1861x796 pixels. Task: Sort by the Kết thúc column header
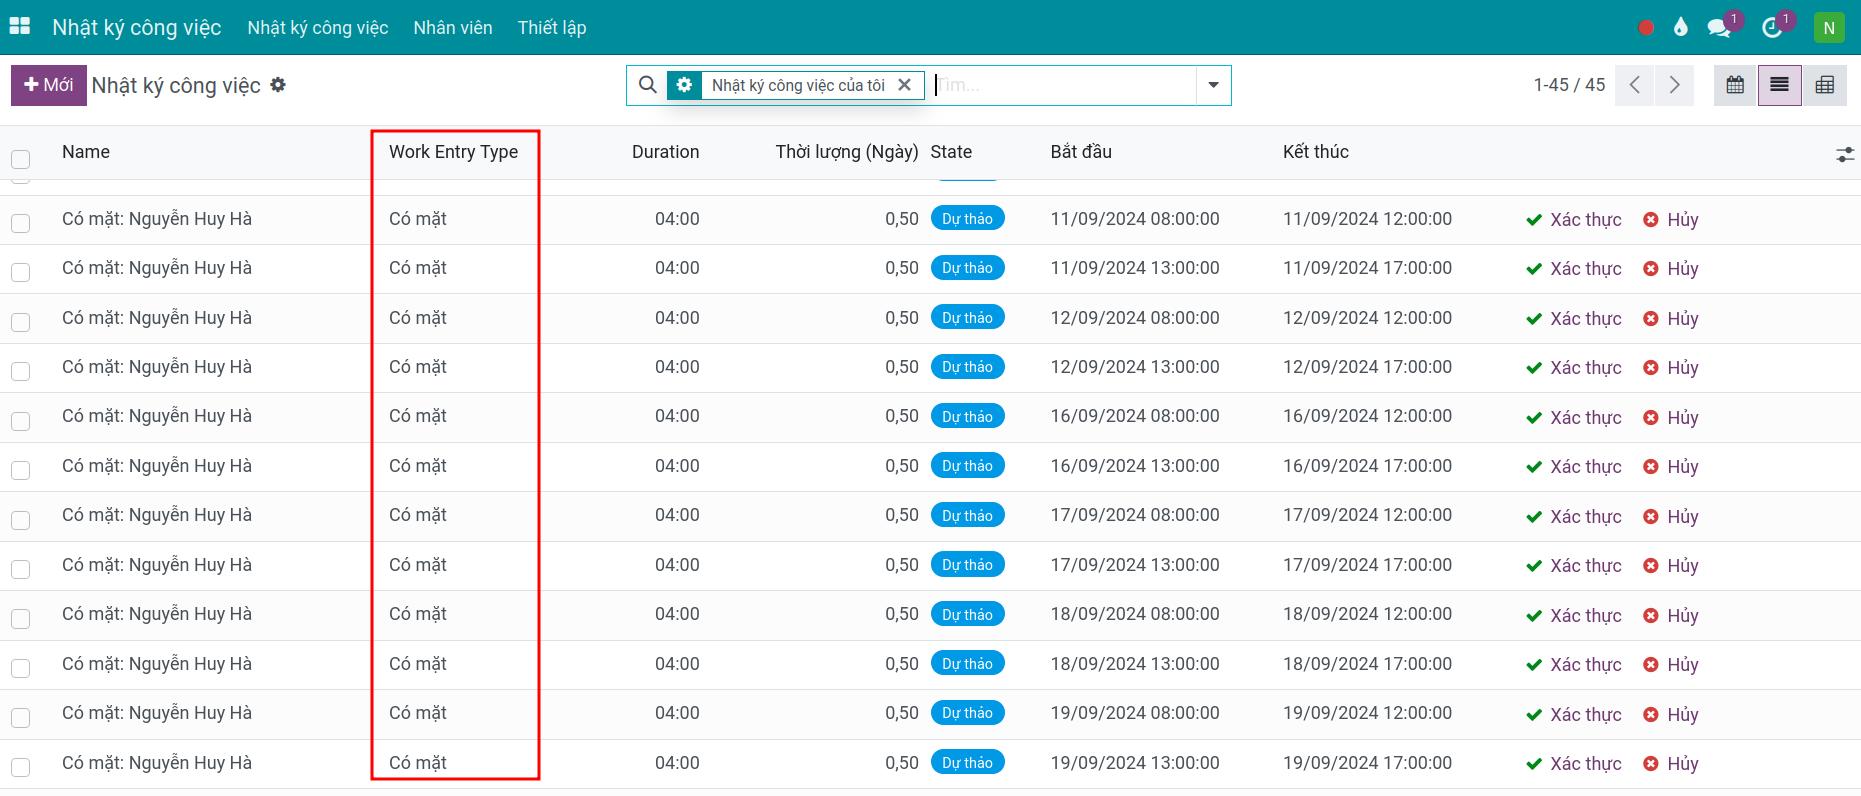(x=1316, y=152)
